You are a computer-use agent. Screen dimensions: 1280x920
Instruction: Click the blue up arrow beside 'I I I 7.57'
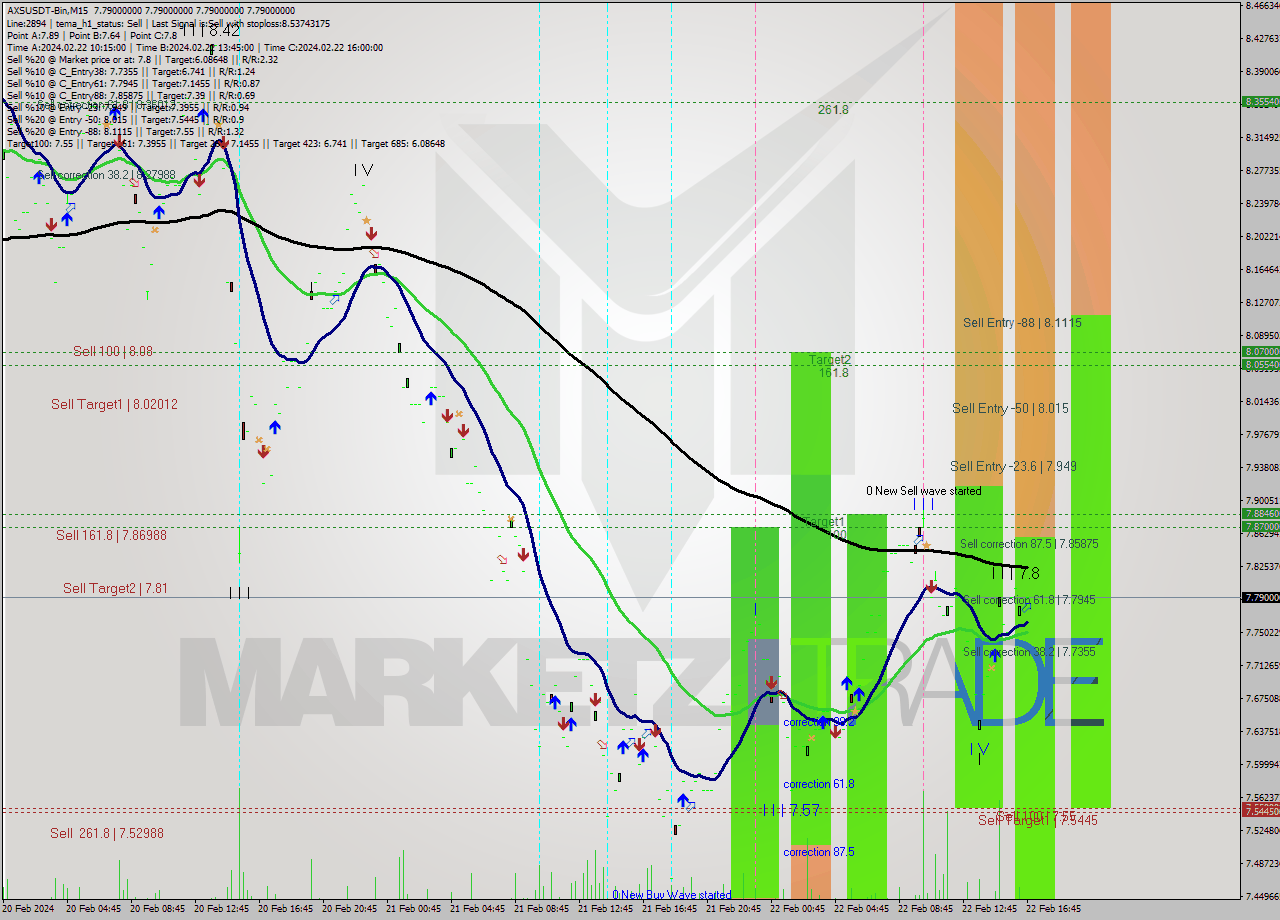coord(683,799)
